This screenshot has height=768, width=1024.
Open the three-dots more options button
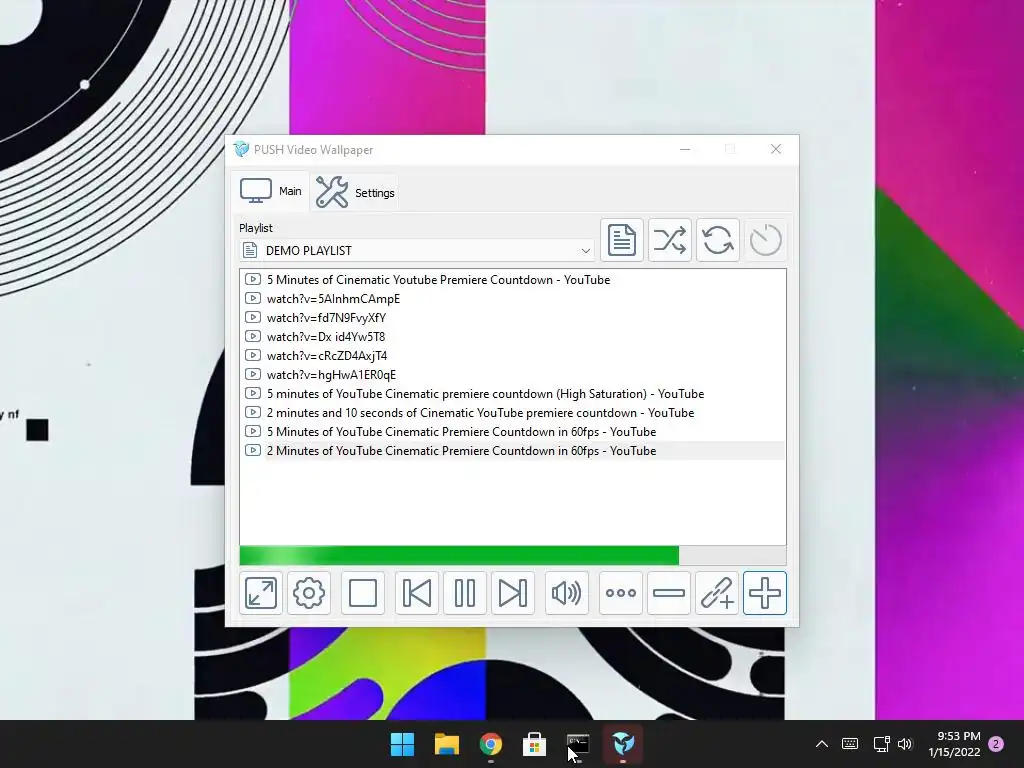pyautogui.click(x=620, y=593)
